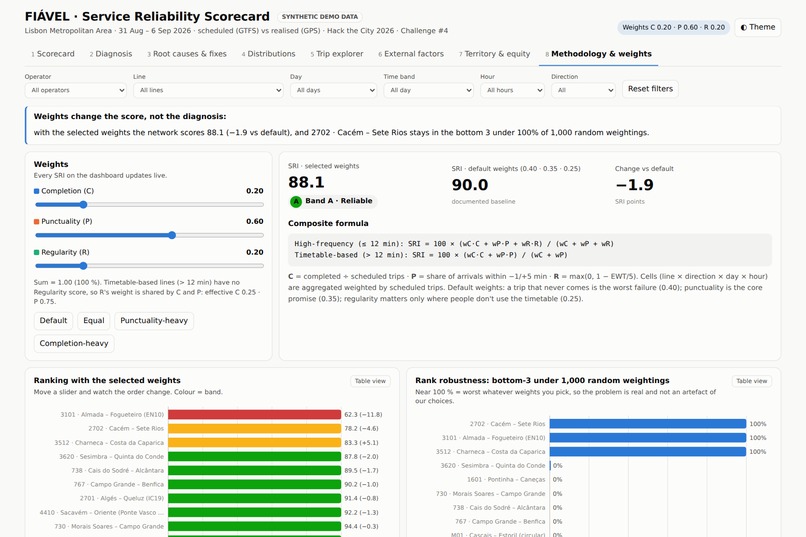Open the Direction dropdown
Image resolution: width=806 pixels, height=537 pixels.
(x=583, y=90)
